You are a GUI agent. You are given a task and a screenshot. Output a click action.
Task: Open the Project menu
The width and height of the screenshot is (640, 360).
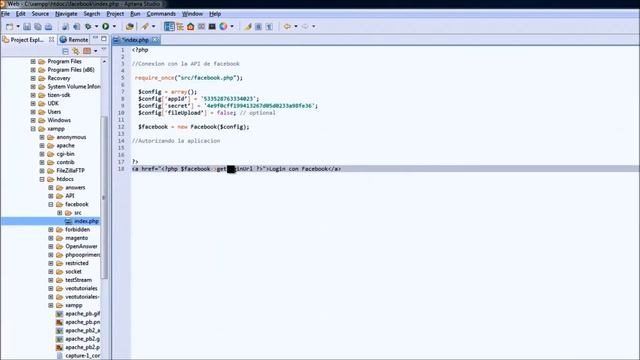click(115, 14)
